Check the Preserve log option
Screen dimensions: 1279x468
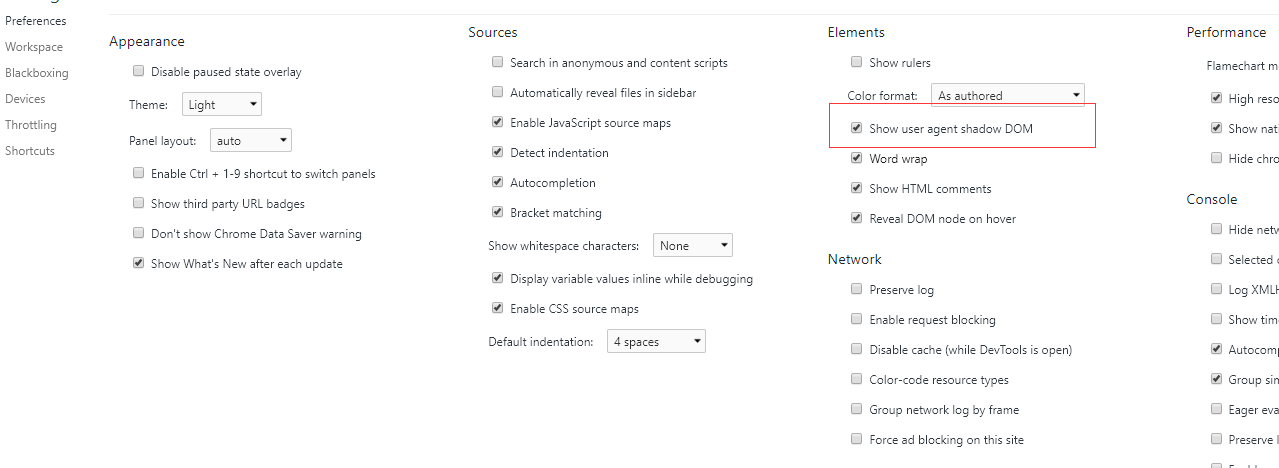(856, 289)
